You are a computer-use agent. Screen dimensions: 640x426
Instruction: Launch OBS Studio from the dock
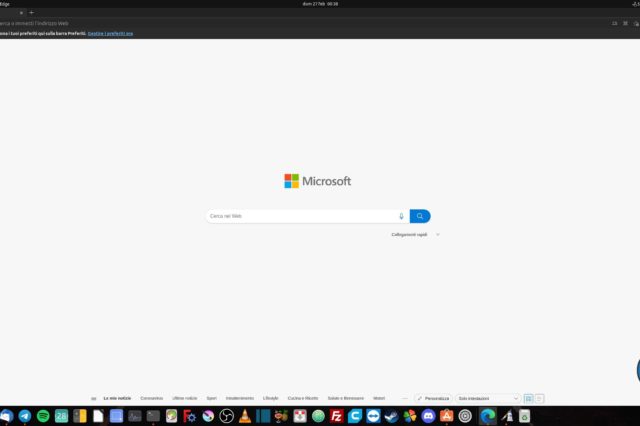click(226, 416)
